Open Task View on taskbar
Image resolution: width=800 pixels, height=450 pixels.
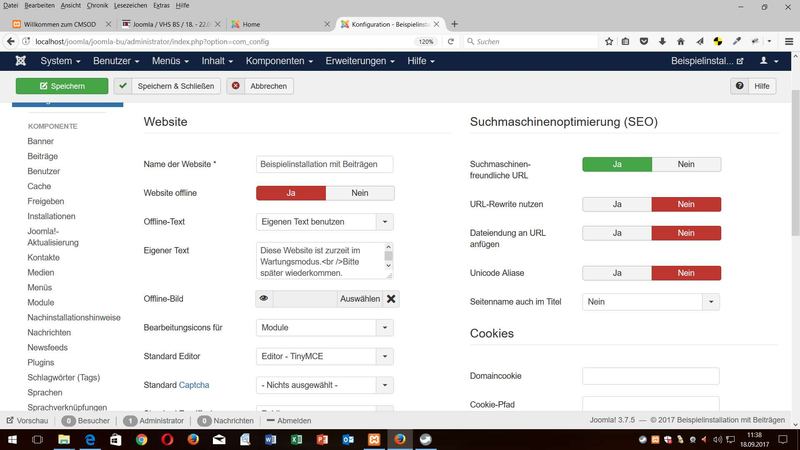tap(37, 439)
